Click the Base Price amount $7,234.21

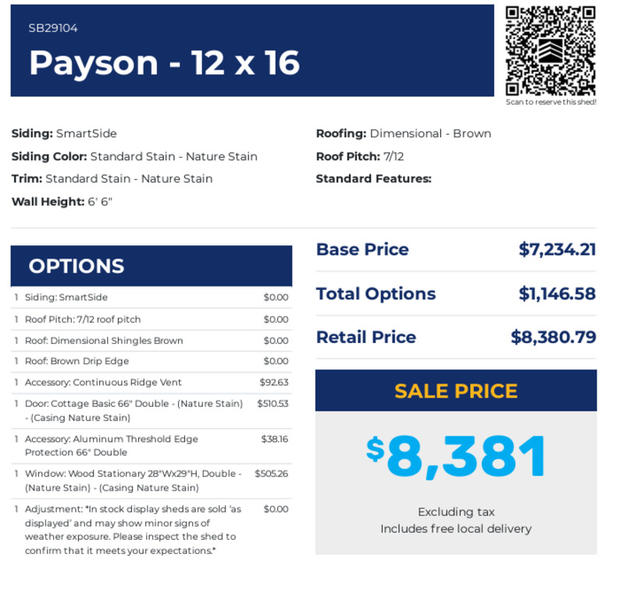(557, 250)
